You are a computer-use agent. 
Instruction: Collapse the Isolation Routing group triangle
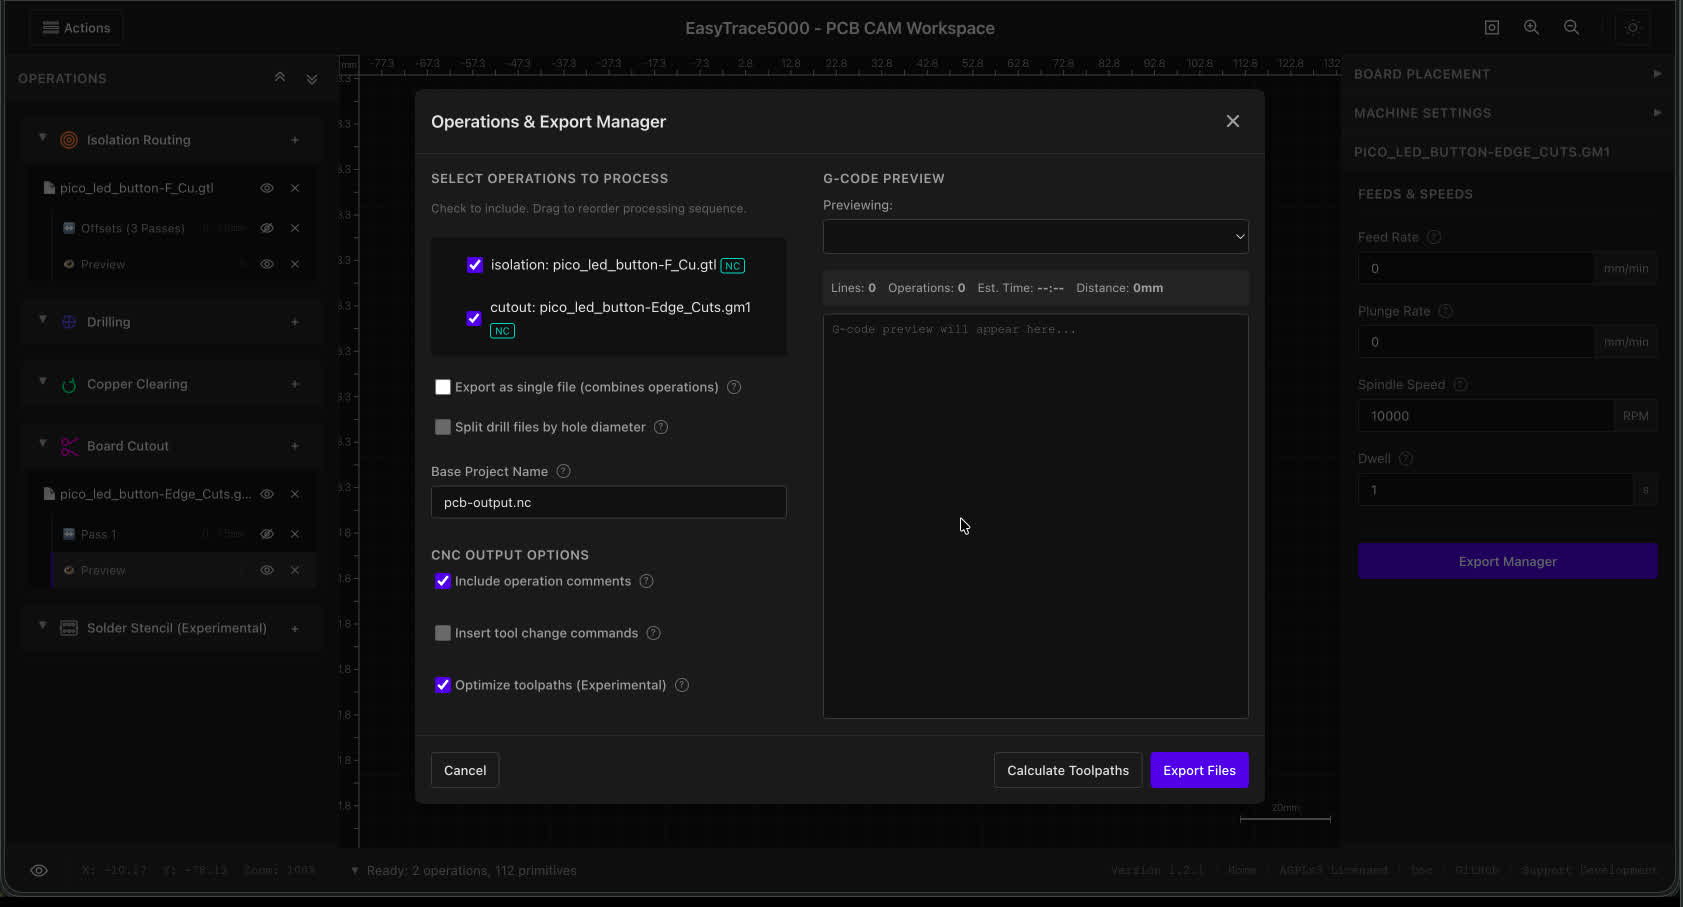[x=43, y=138]
